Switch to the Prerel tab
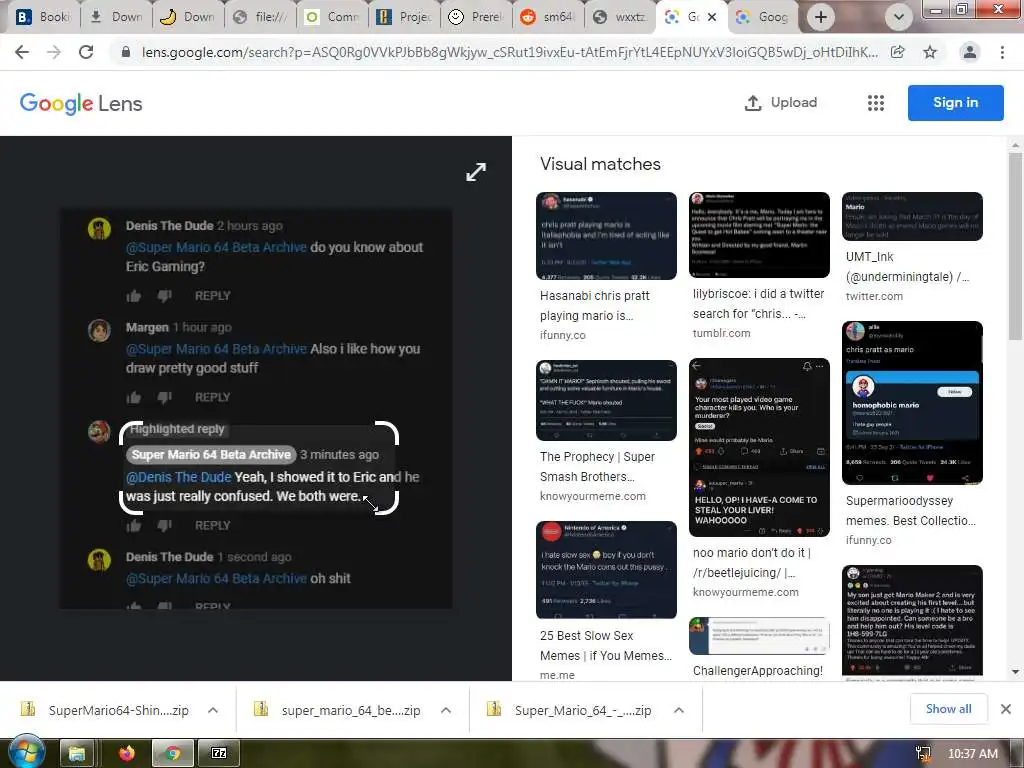The width and height of the screenshot is (1024, 768). [x=477, y=17]
